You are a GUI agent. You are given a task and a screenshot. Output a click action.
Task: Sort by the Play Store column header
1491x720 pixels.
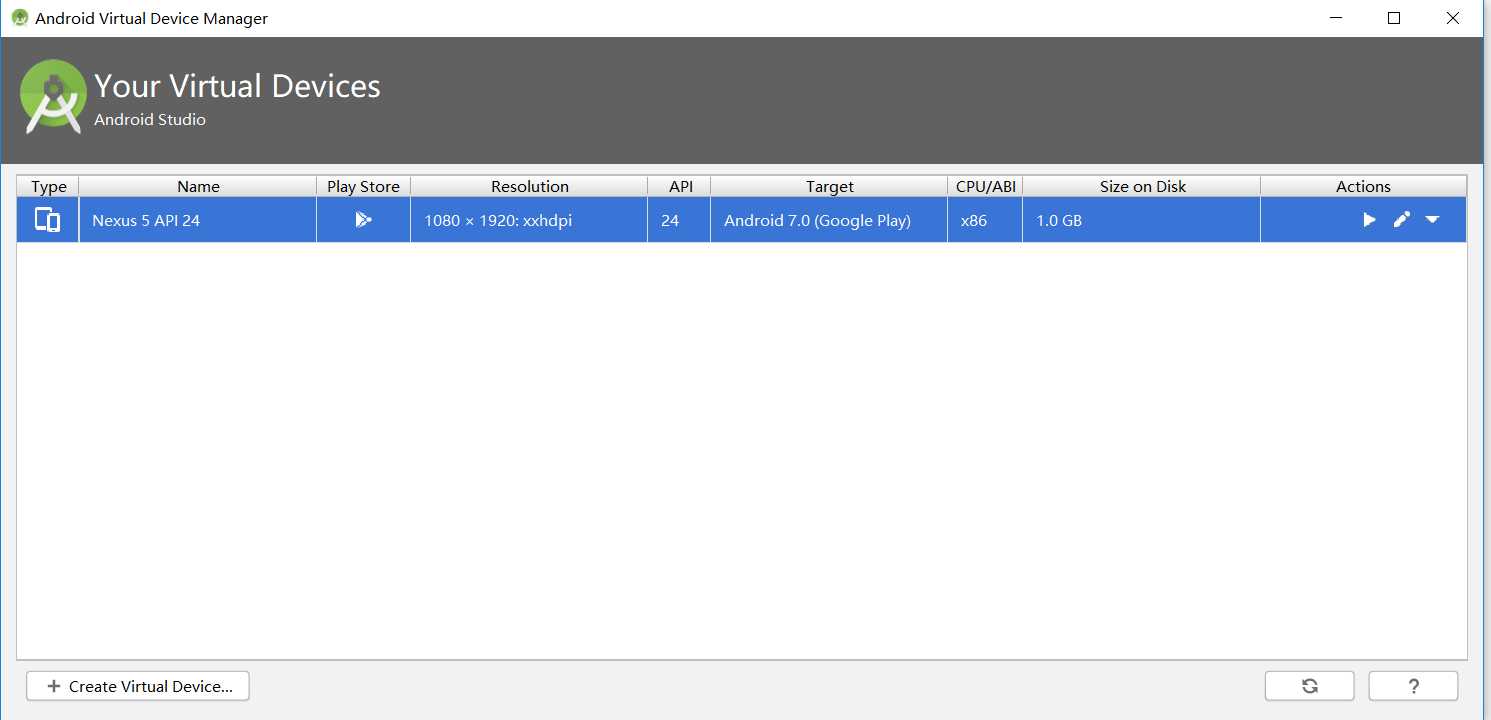[x=363, y=186]
